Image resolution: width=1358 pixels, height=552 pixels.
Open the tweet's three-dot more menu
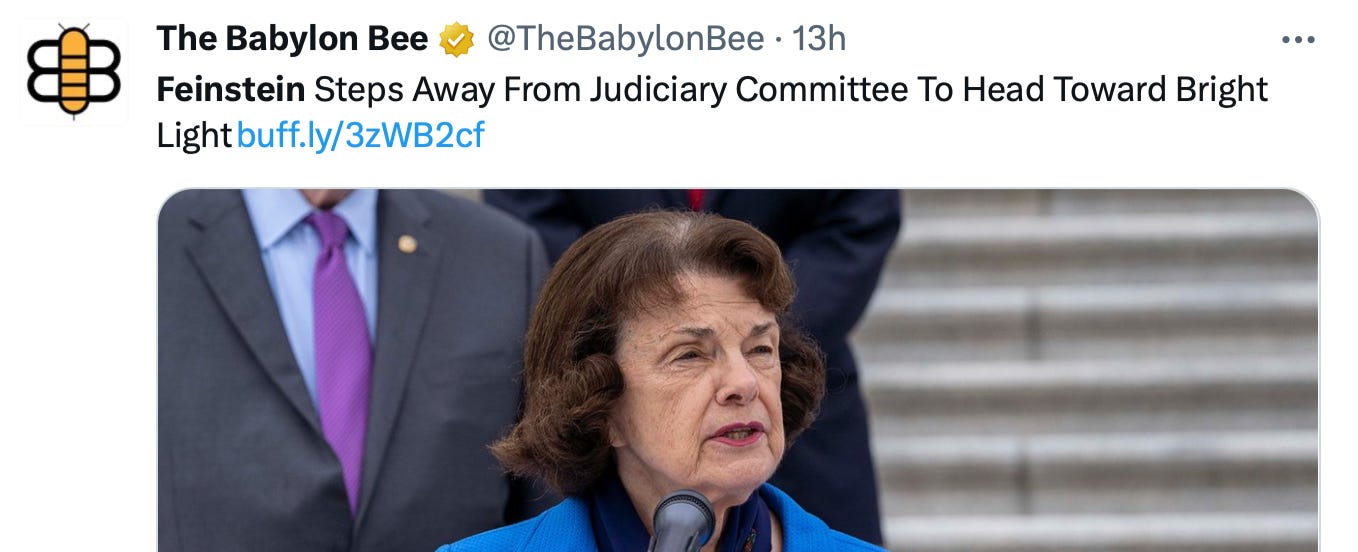(x=1298, y=41)
